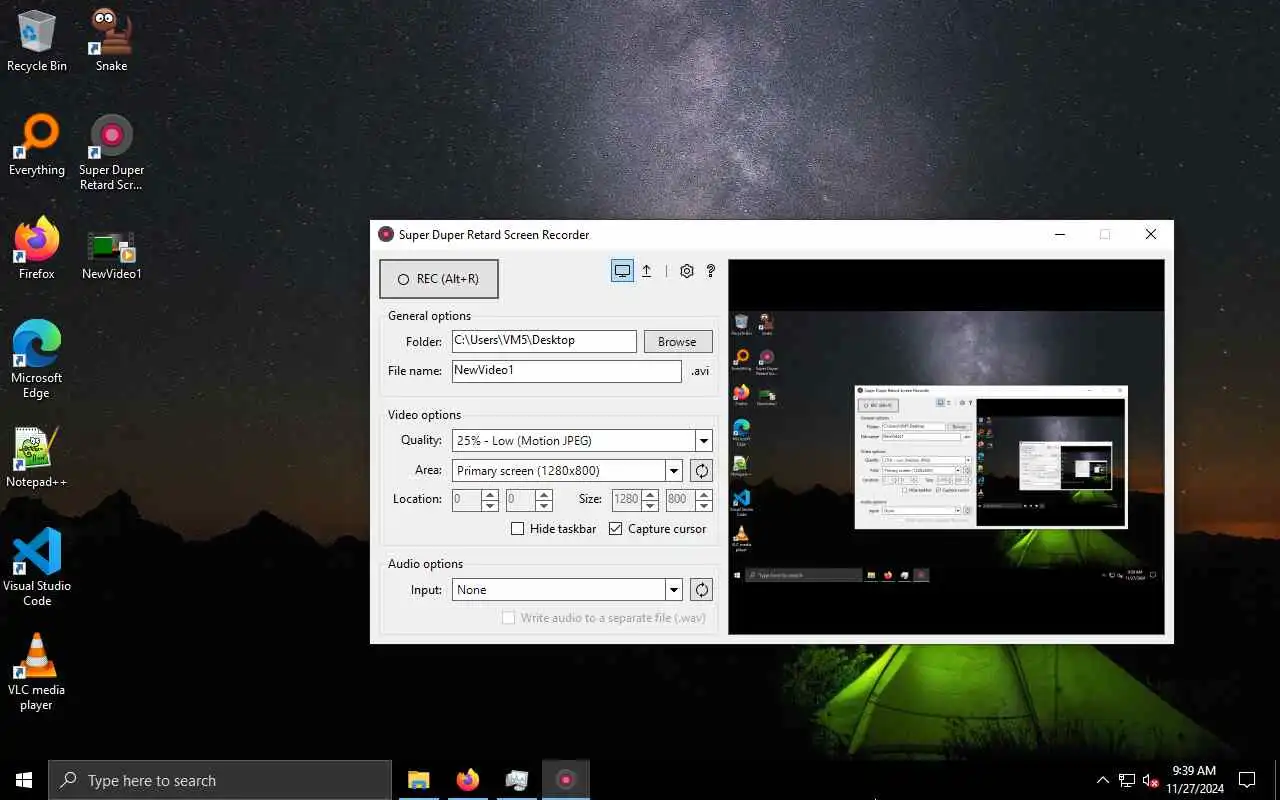
Task: Click the screen recorder taskbar icon
Action: 566,780
